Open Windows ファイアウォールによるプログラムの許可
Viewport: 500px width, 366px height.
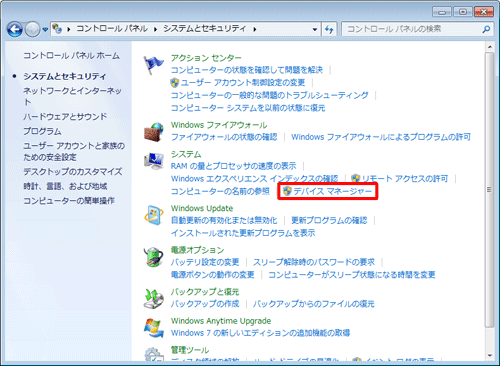pos(381,137)
